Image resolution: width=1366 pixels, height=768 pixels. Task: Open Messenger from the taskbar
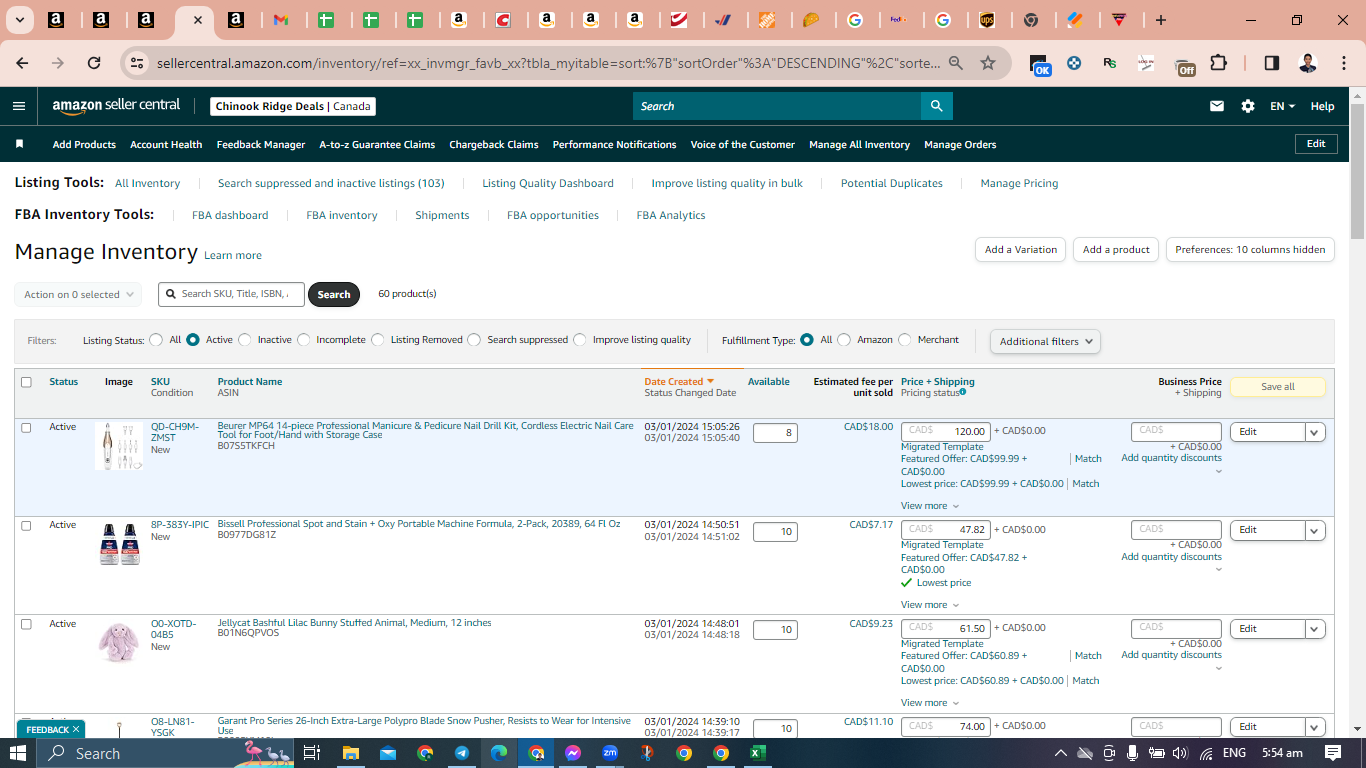572,753
